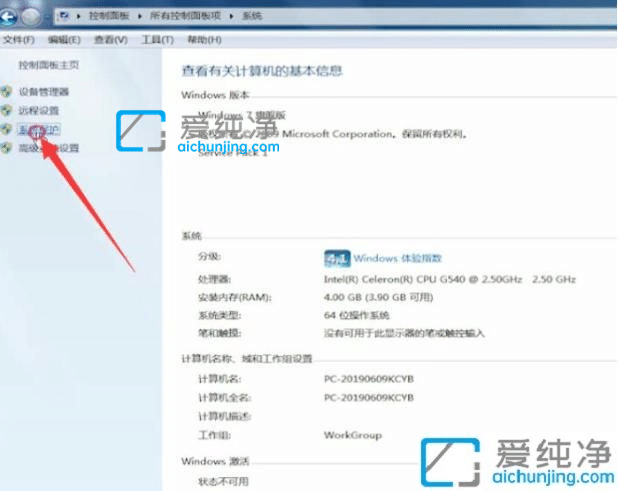Expand the arrow before 控制面板 in breadcrumb
Viewport: 618px width, 491px height.
79,16
